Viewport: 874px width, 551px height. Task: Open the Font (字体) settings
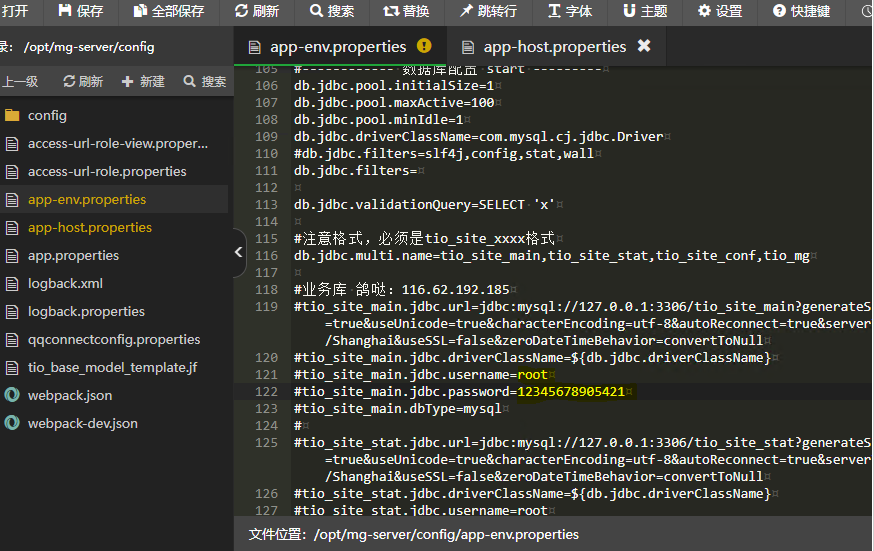tap(570, 11)
